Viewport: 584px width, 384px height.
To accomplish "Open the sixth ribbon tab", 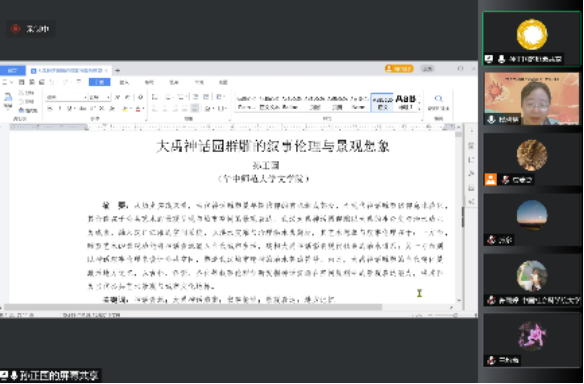I will point(223,82).
